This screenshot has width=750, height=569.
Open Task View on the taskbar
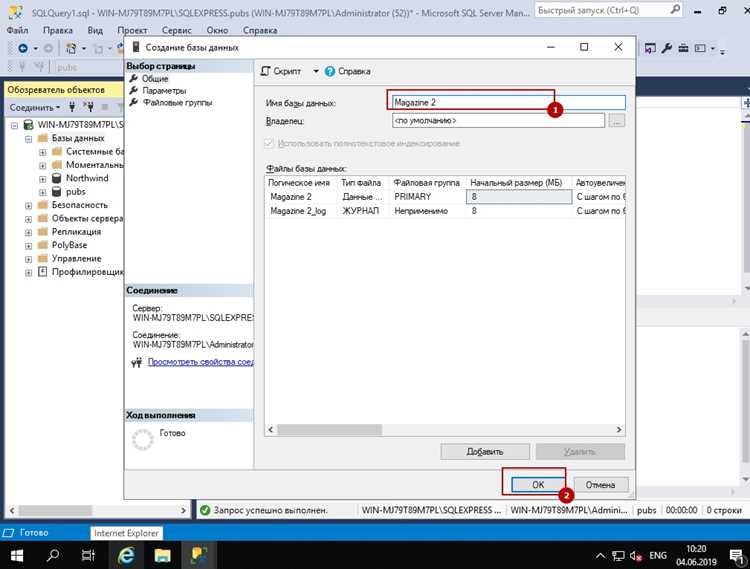tap(88, 555)
